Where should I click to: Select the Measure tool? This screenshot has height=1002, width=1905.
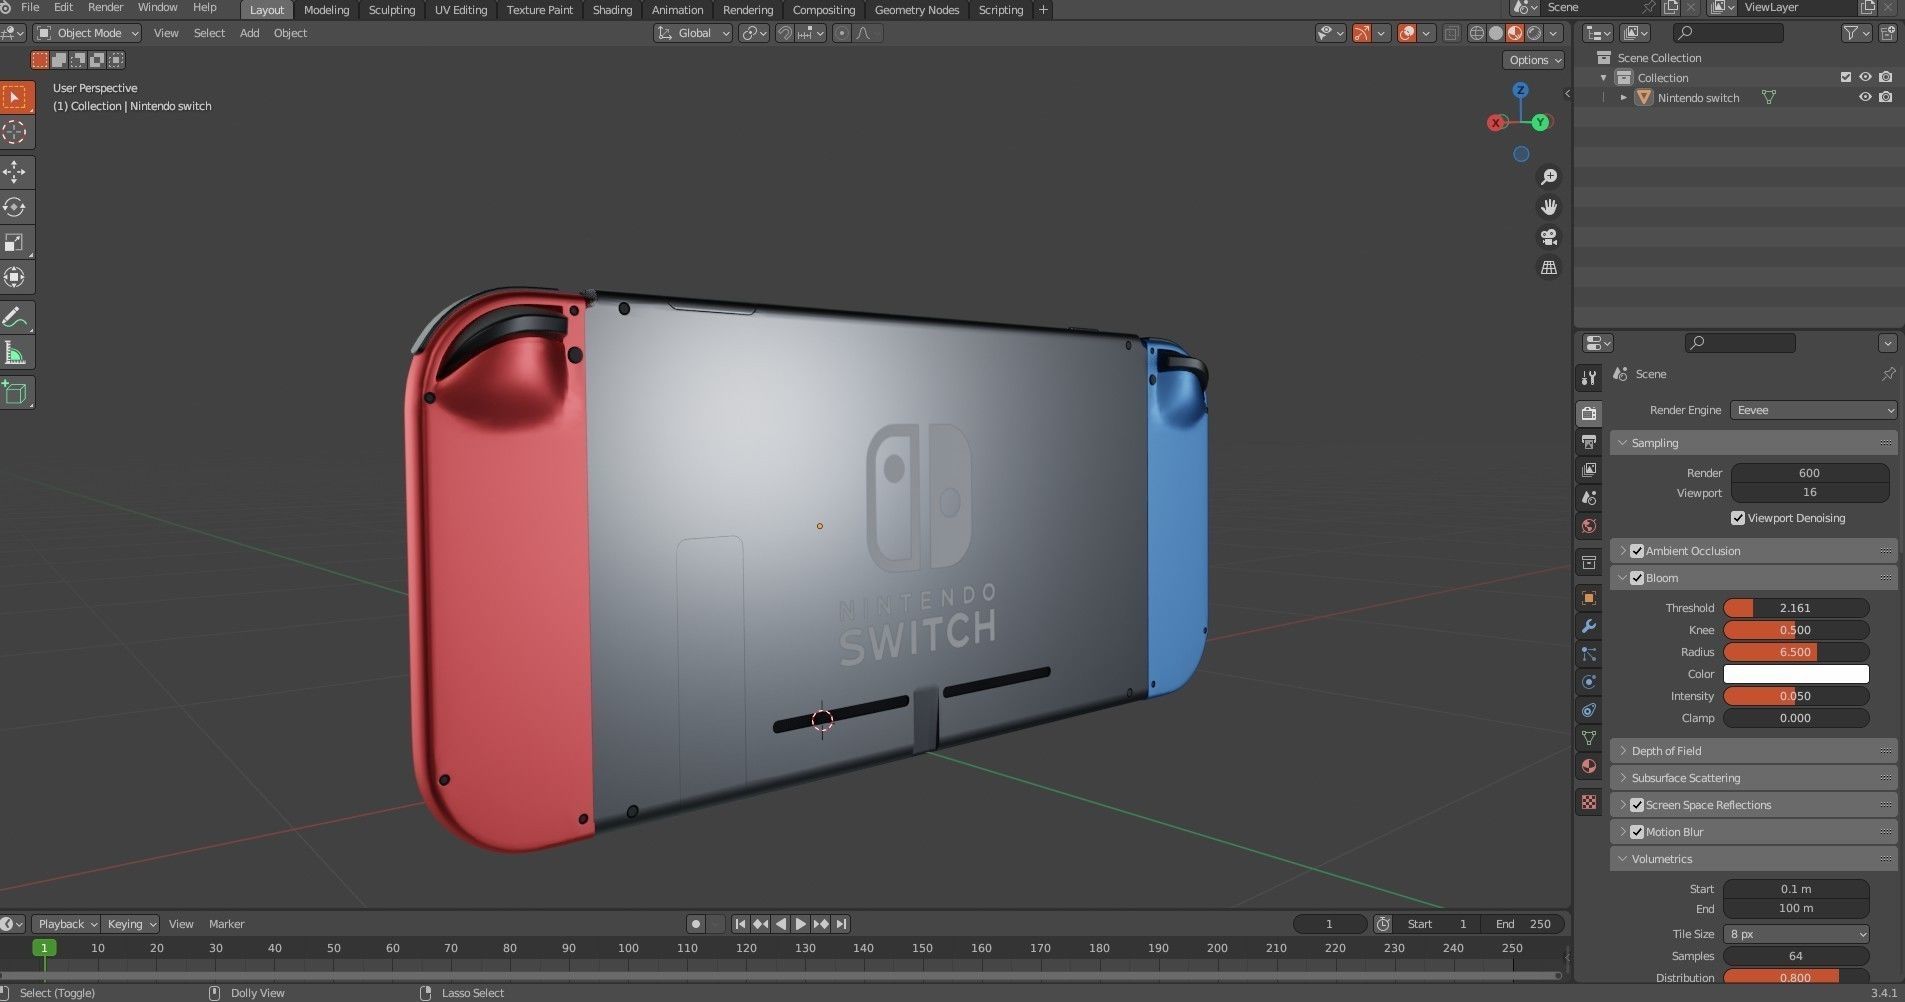[15, 353]
